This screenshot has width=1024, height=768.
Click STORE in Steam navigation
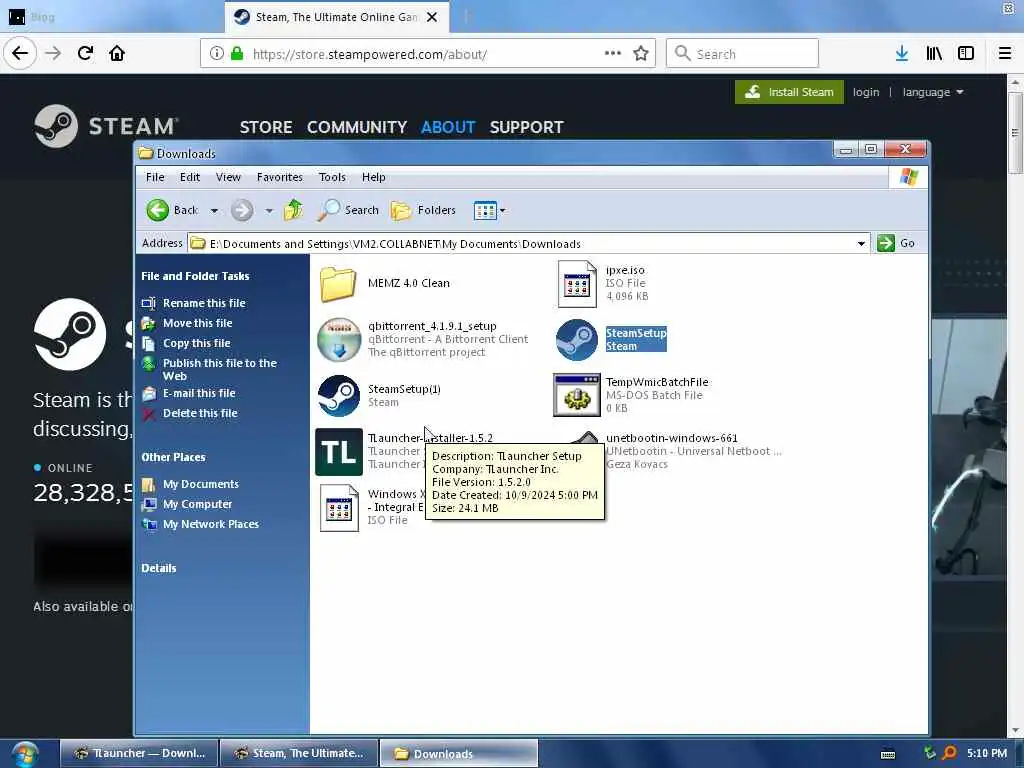[x=266, y=127]
